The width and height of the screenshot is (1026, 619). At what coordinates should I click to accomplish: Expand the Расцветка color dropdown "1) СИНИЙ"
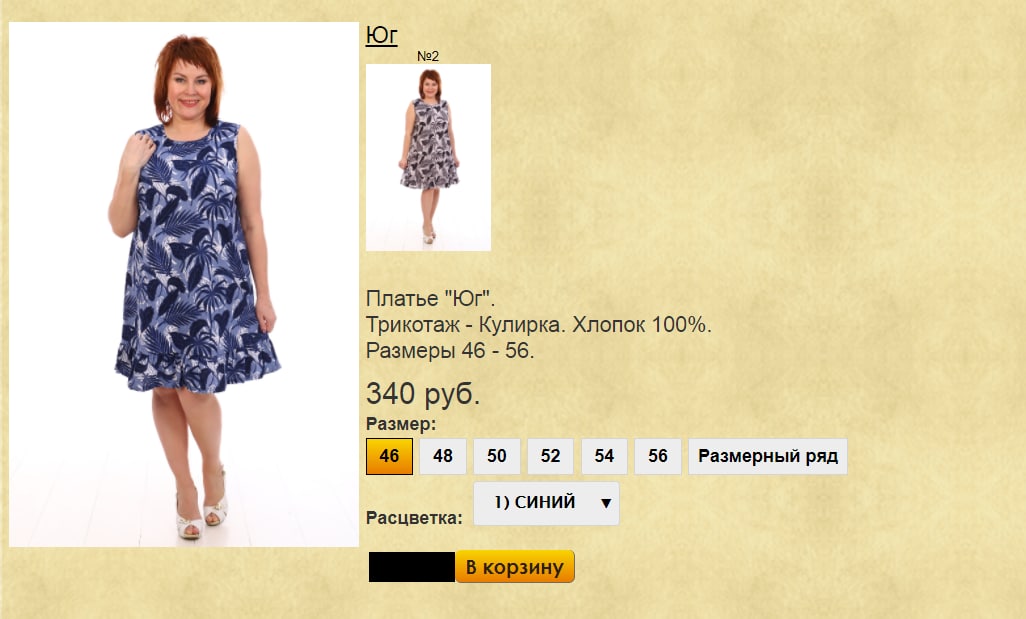[546, 503]
